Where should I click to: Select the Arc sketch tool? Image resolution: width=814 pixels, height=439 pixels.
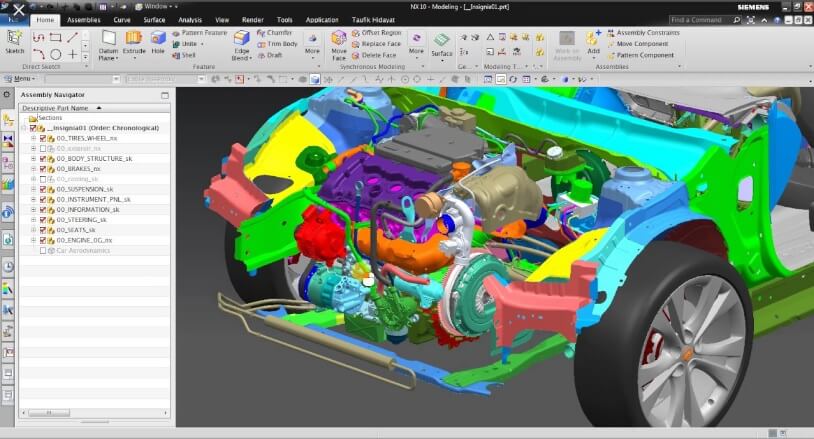38,54
